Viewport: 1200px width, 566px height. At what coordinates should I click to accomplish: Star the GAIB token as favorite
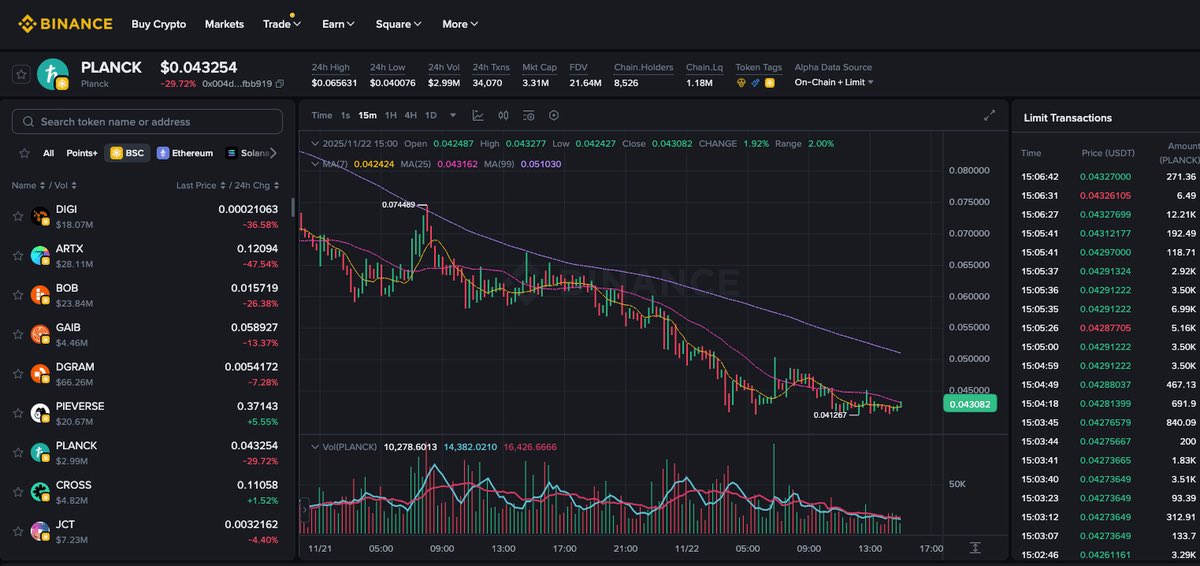(x=18, y=334)
